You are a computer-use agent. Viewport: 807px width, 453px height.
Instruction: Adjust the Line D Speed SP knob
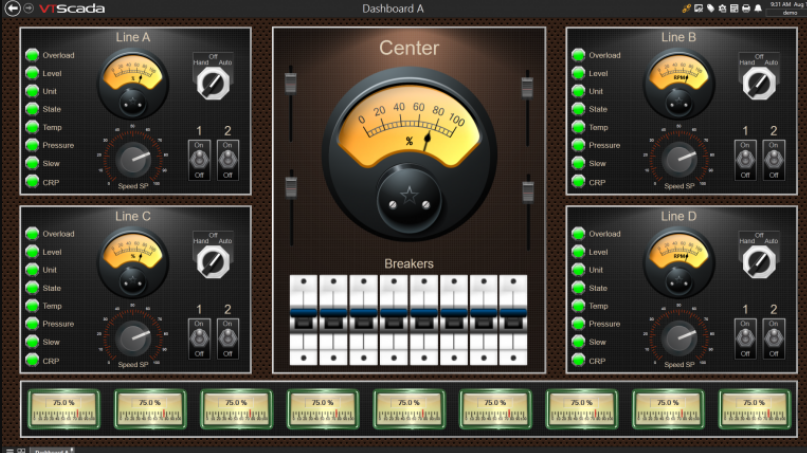679,338
